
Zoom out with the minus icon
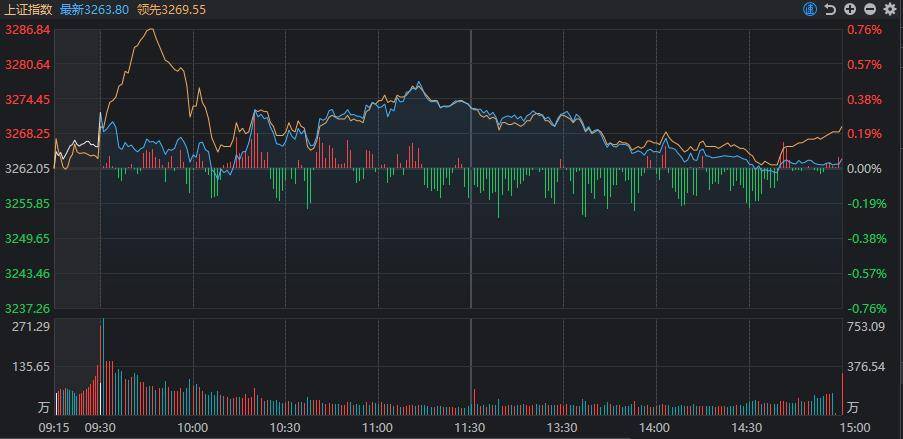pos(870,9)
